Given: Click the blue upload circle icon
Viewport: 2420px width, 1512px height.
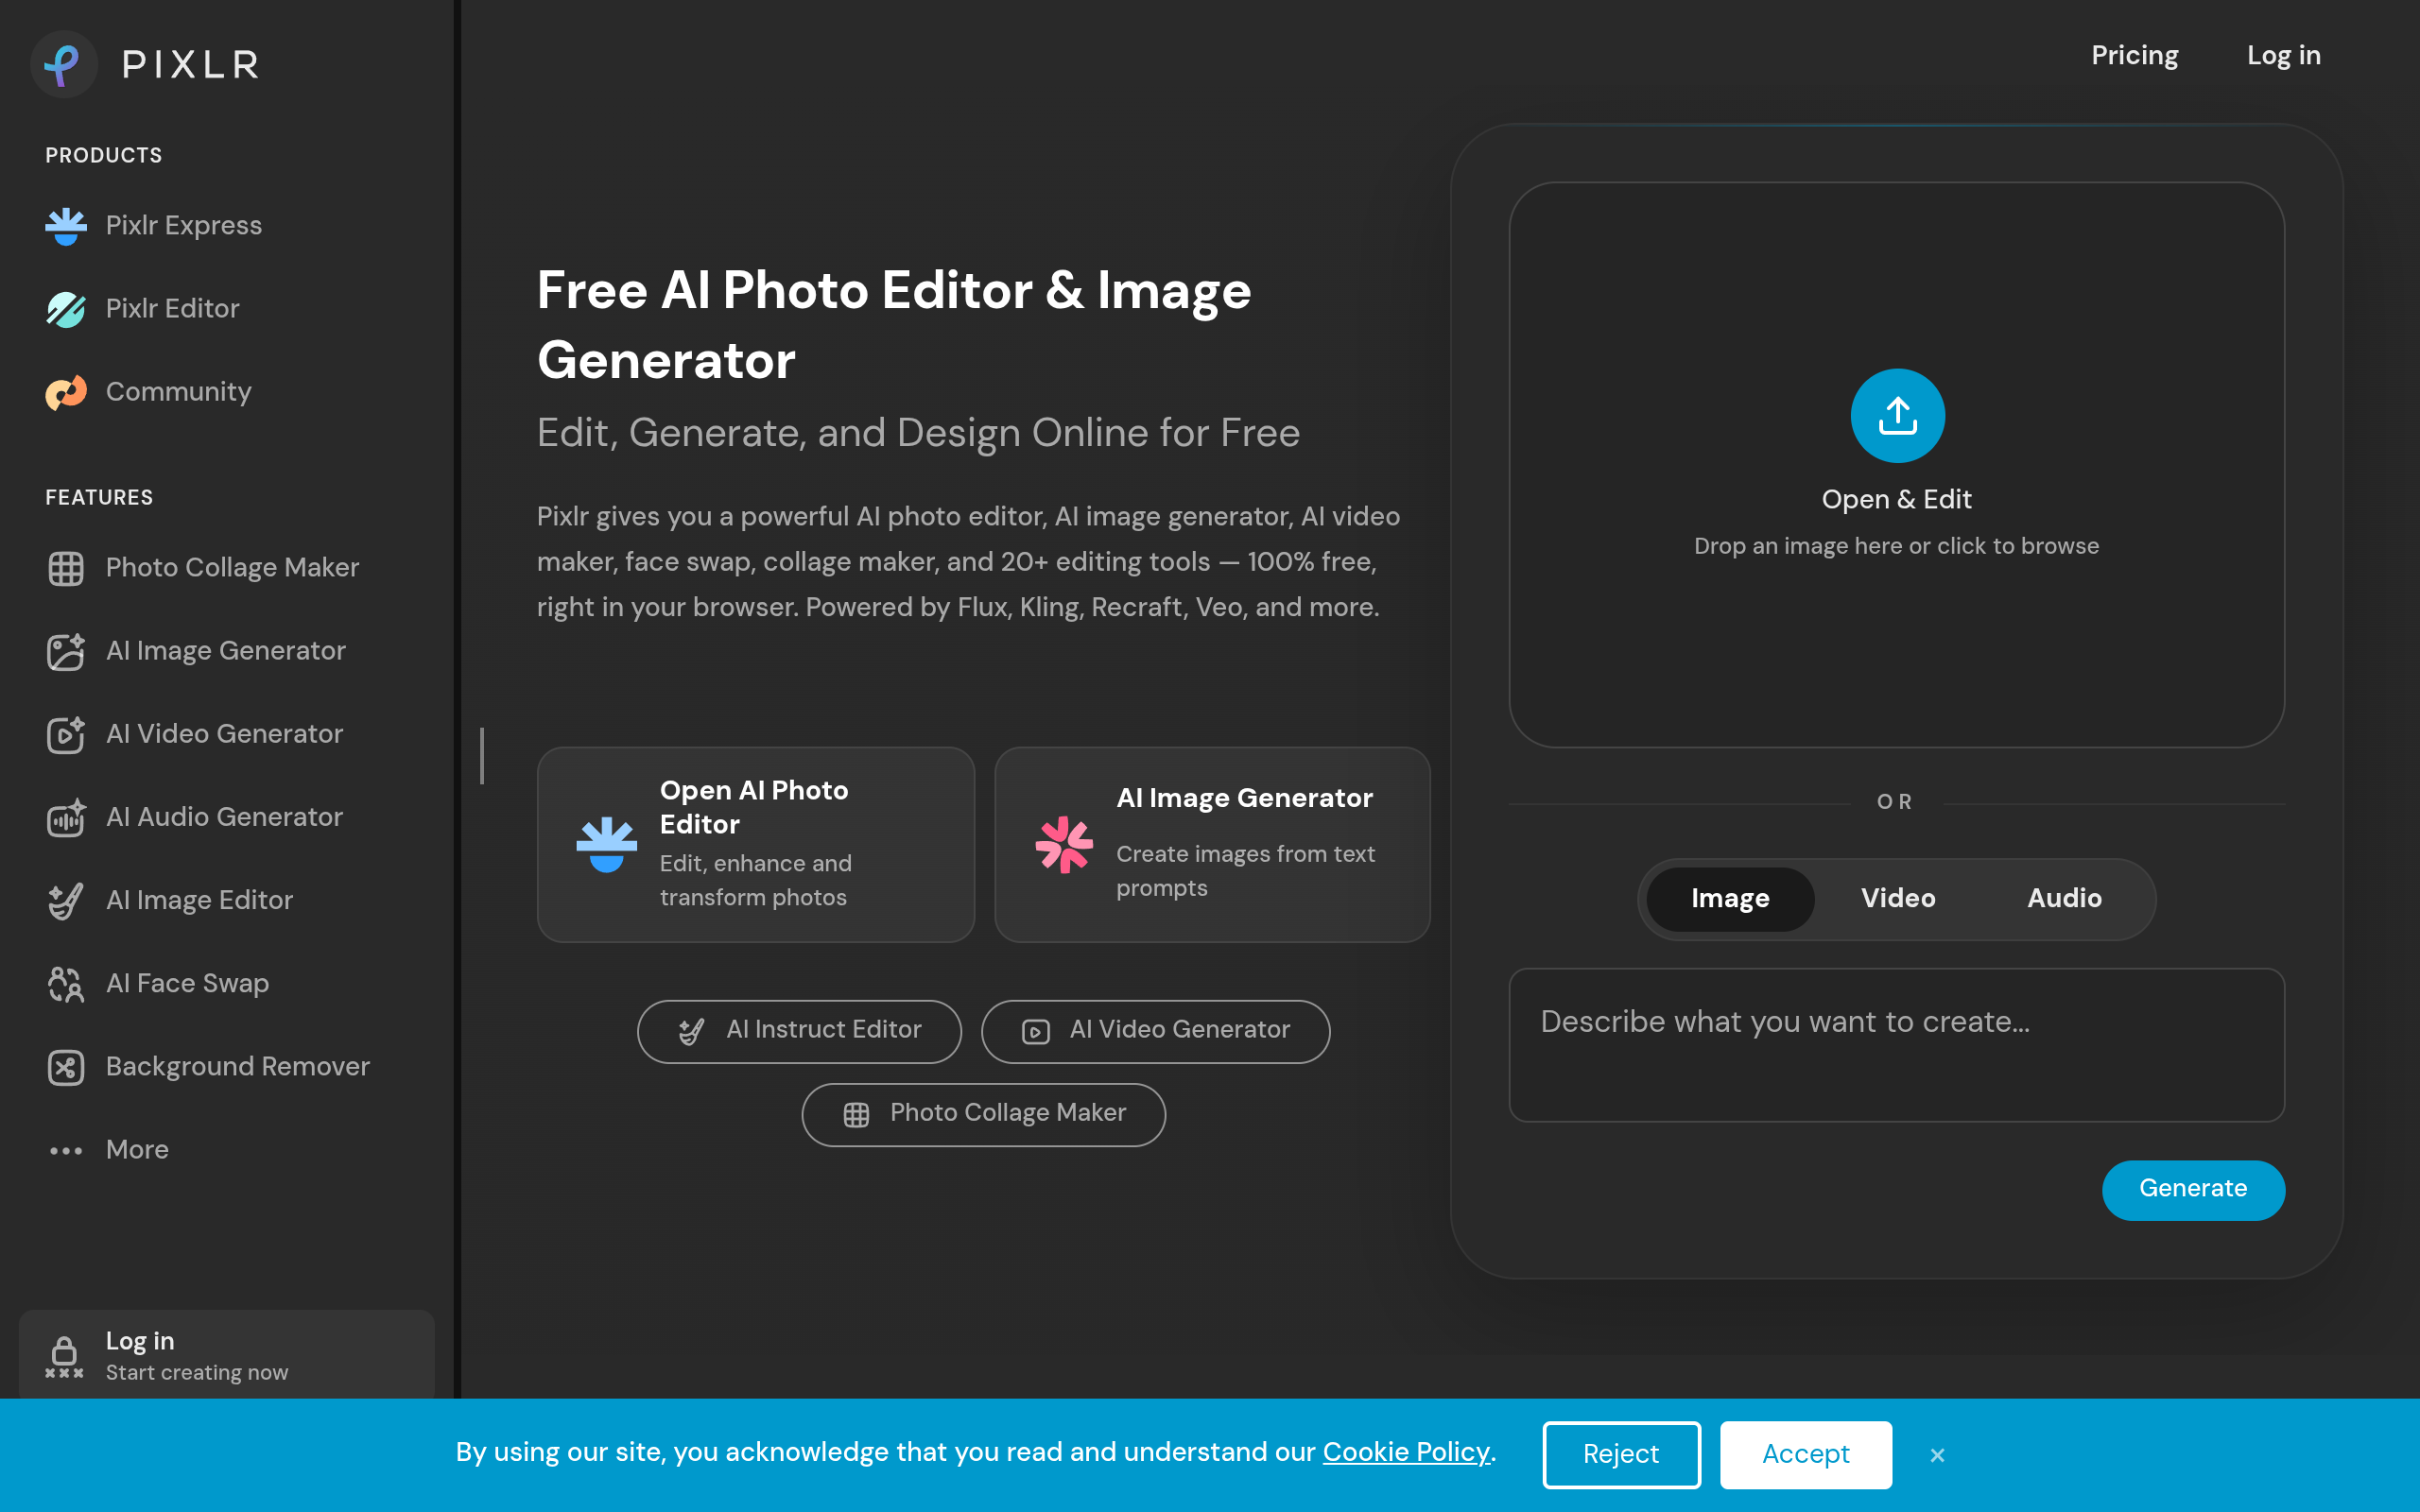Looking at the screenshot, I should (x=1897, y=416).
